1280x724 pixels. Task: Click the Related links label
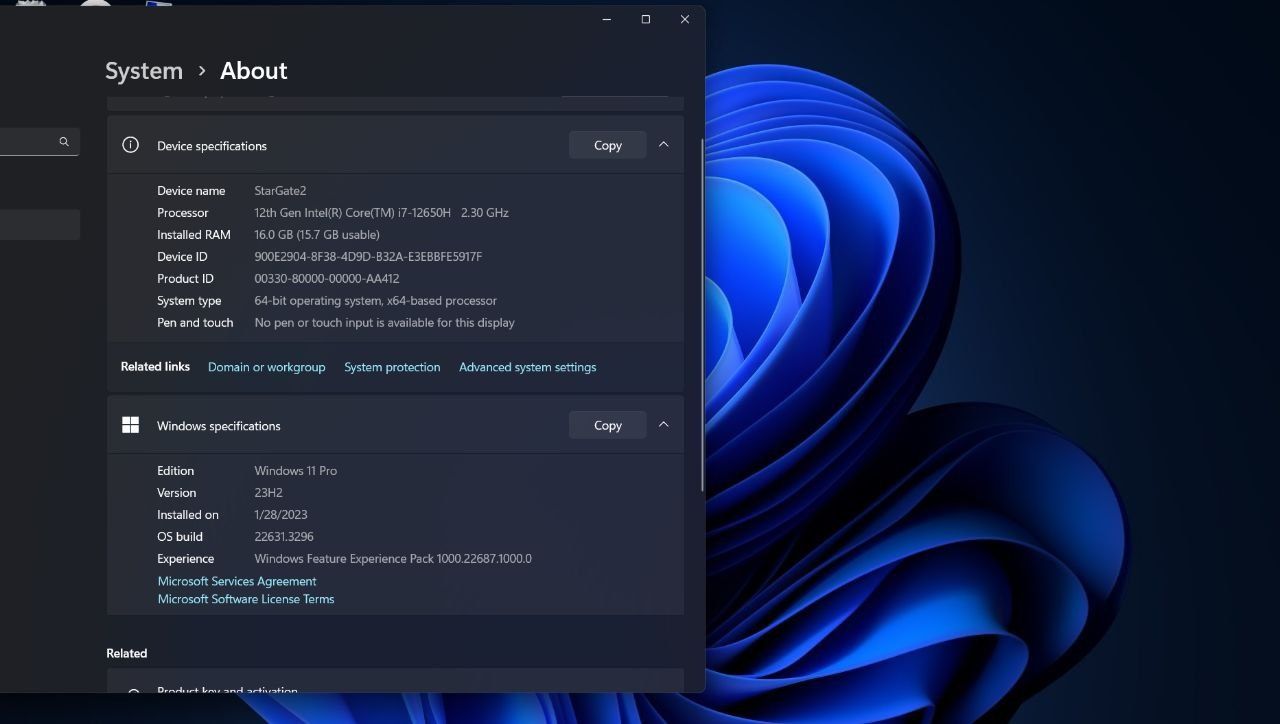click(x=155, y=367)
